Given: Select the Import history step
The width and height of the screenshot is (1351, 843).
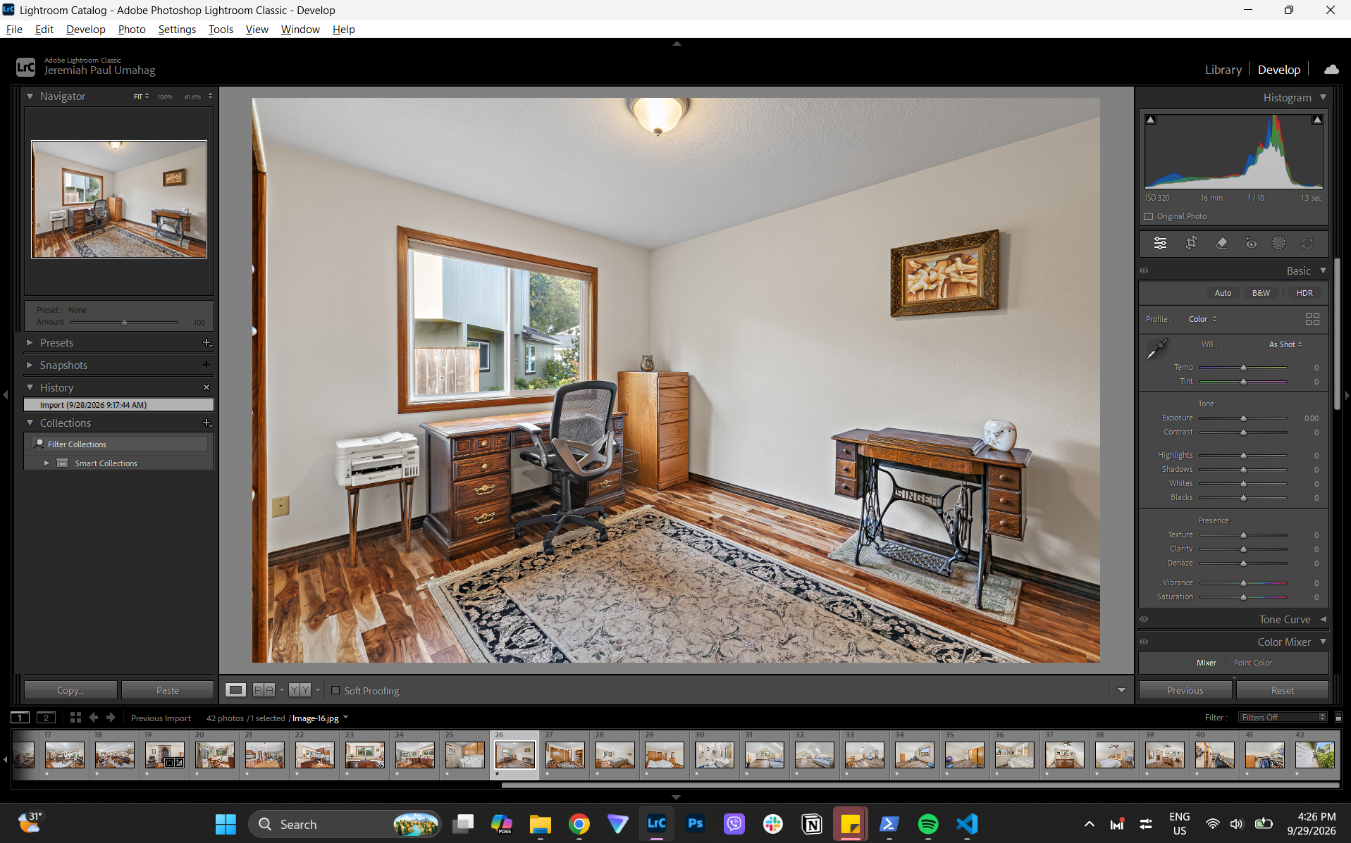Looking at the screenshot, I should (119, 405).
